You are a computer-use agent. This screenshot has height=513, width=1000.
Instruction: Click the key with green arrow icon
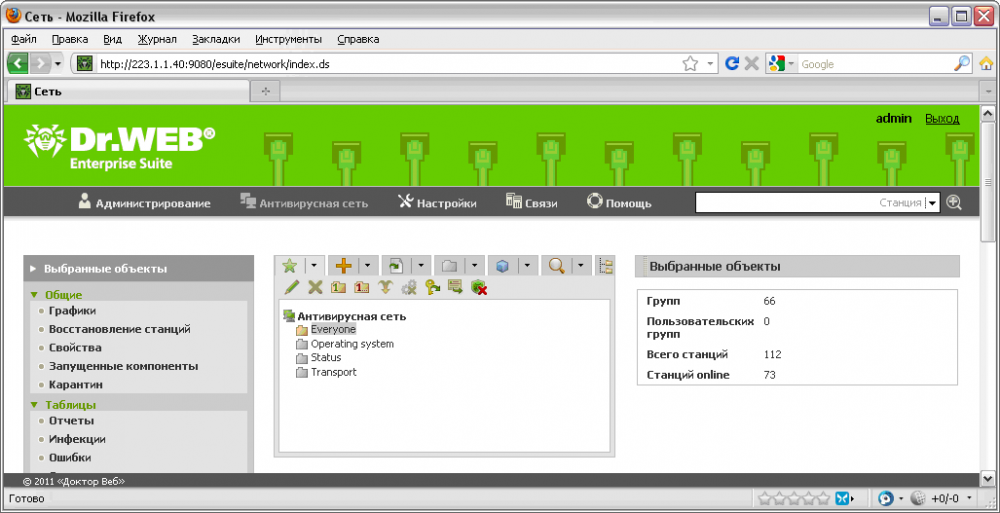click(432, 288)
